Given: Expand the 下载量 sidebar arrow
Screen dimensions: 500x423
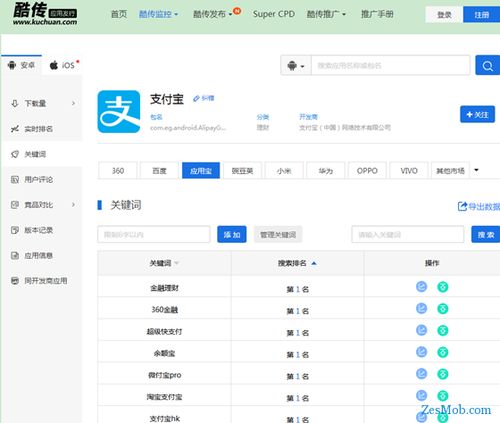Looking at the screenshot, I should pyautogui.click(x=73, y=103).
